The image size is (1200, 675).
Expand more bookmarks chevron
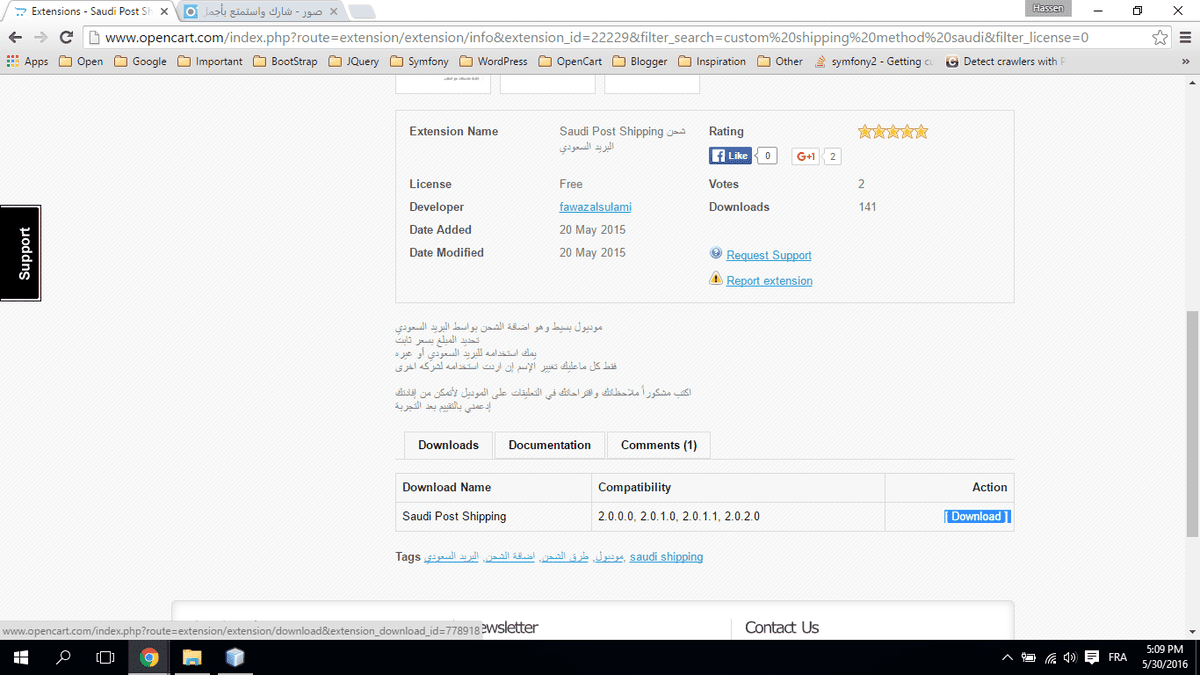point(1186,61)
